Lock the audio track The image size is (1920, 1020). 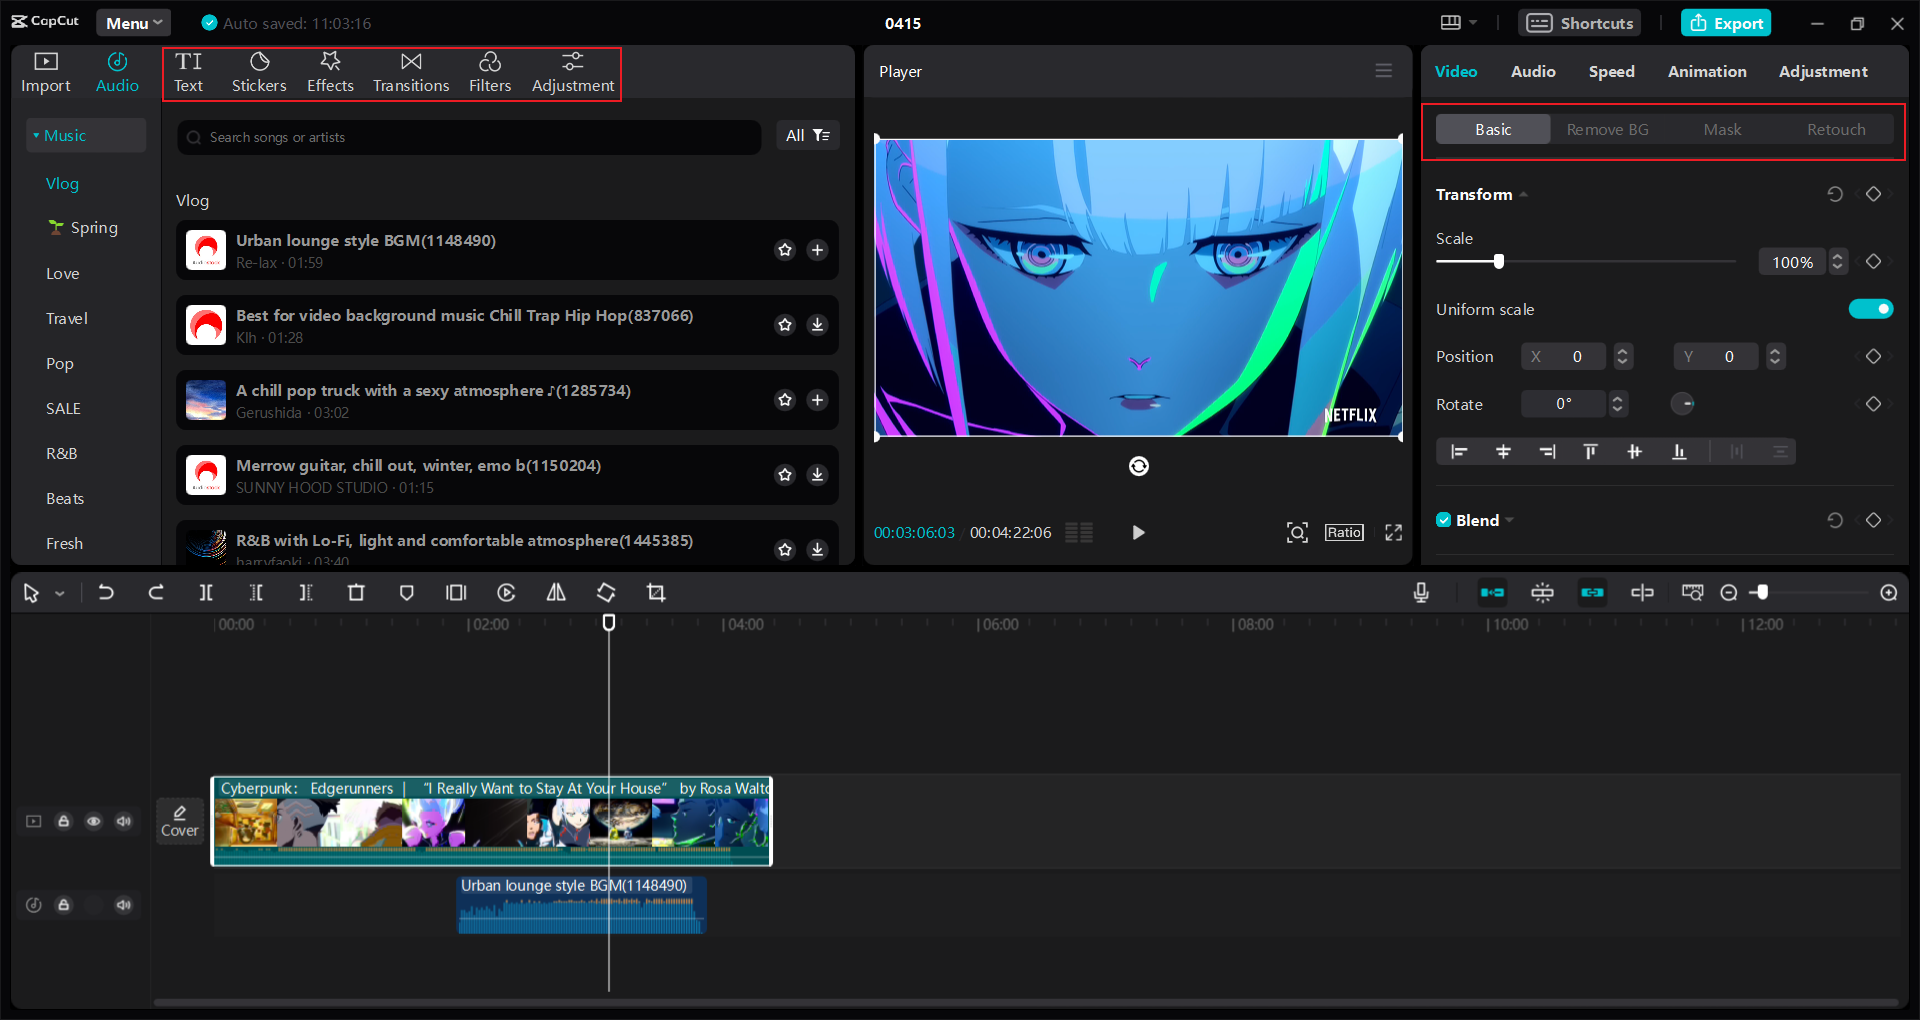click(63, 905)
